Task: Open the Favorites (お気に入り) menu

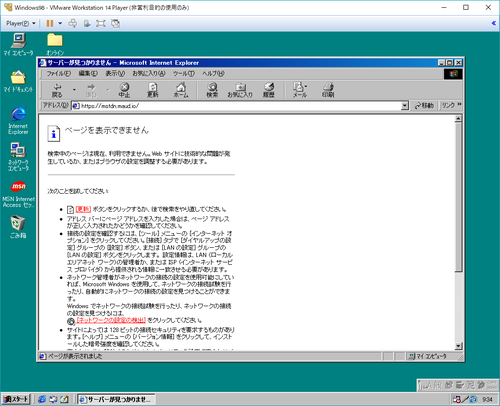Action: click(x=149, y=73)
